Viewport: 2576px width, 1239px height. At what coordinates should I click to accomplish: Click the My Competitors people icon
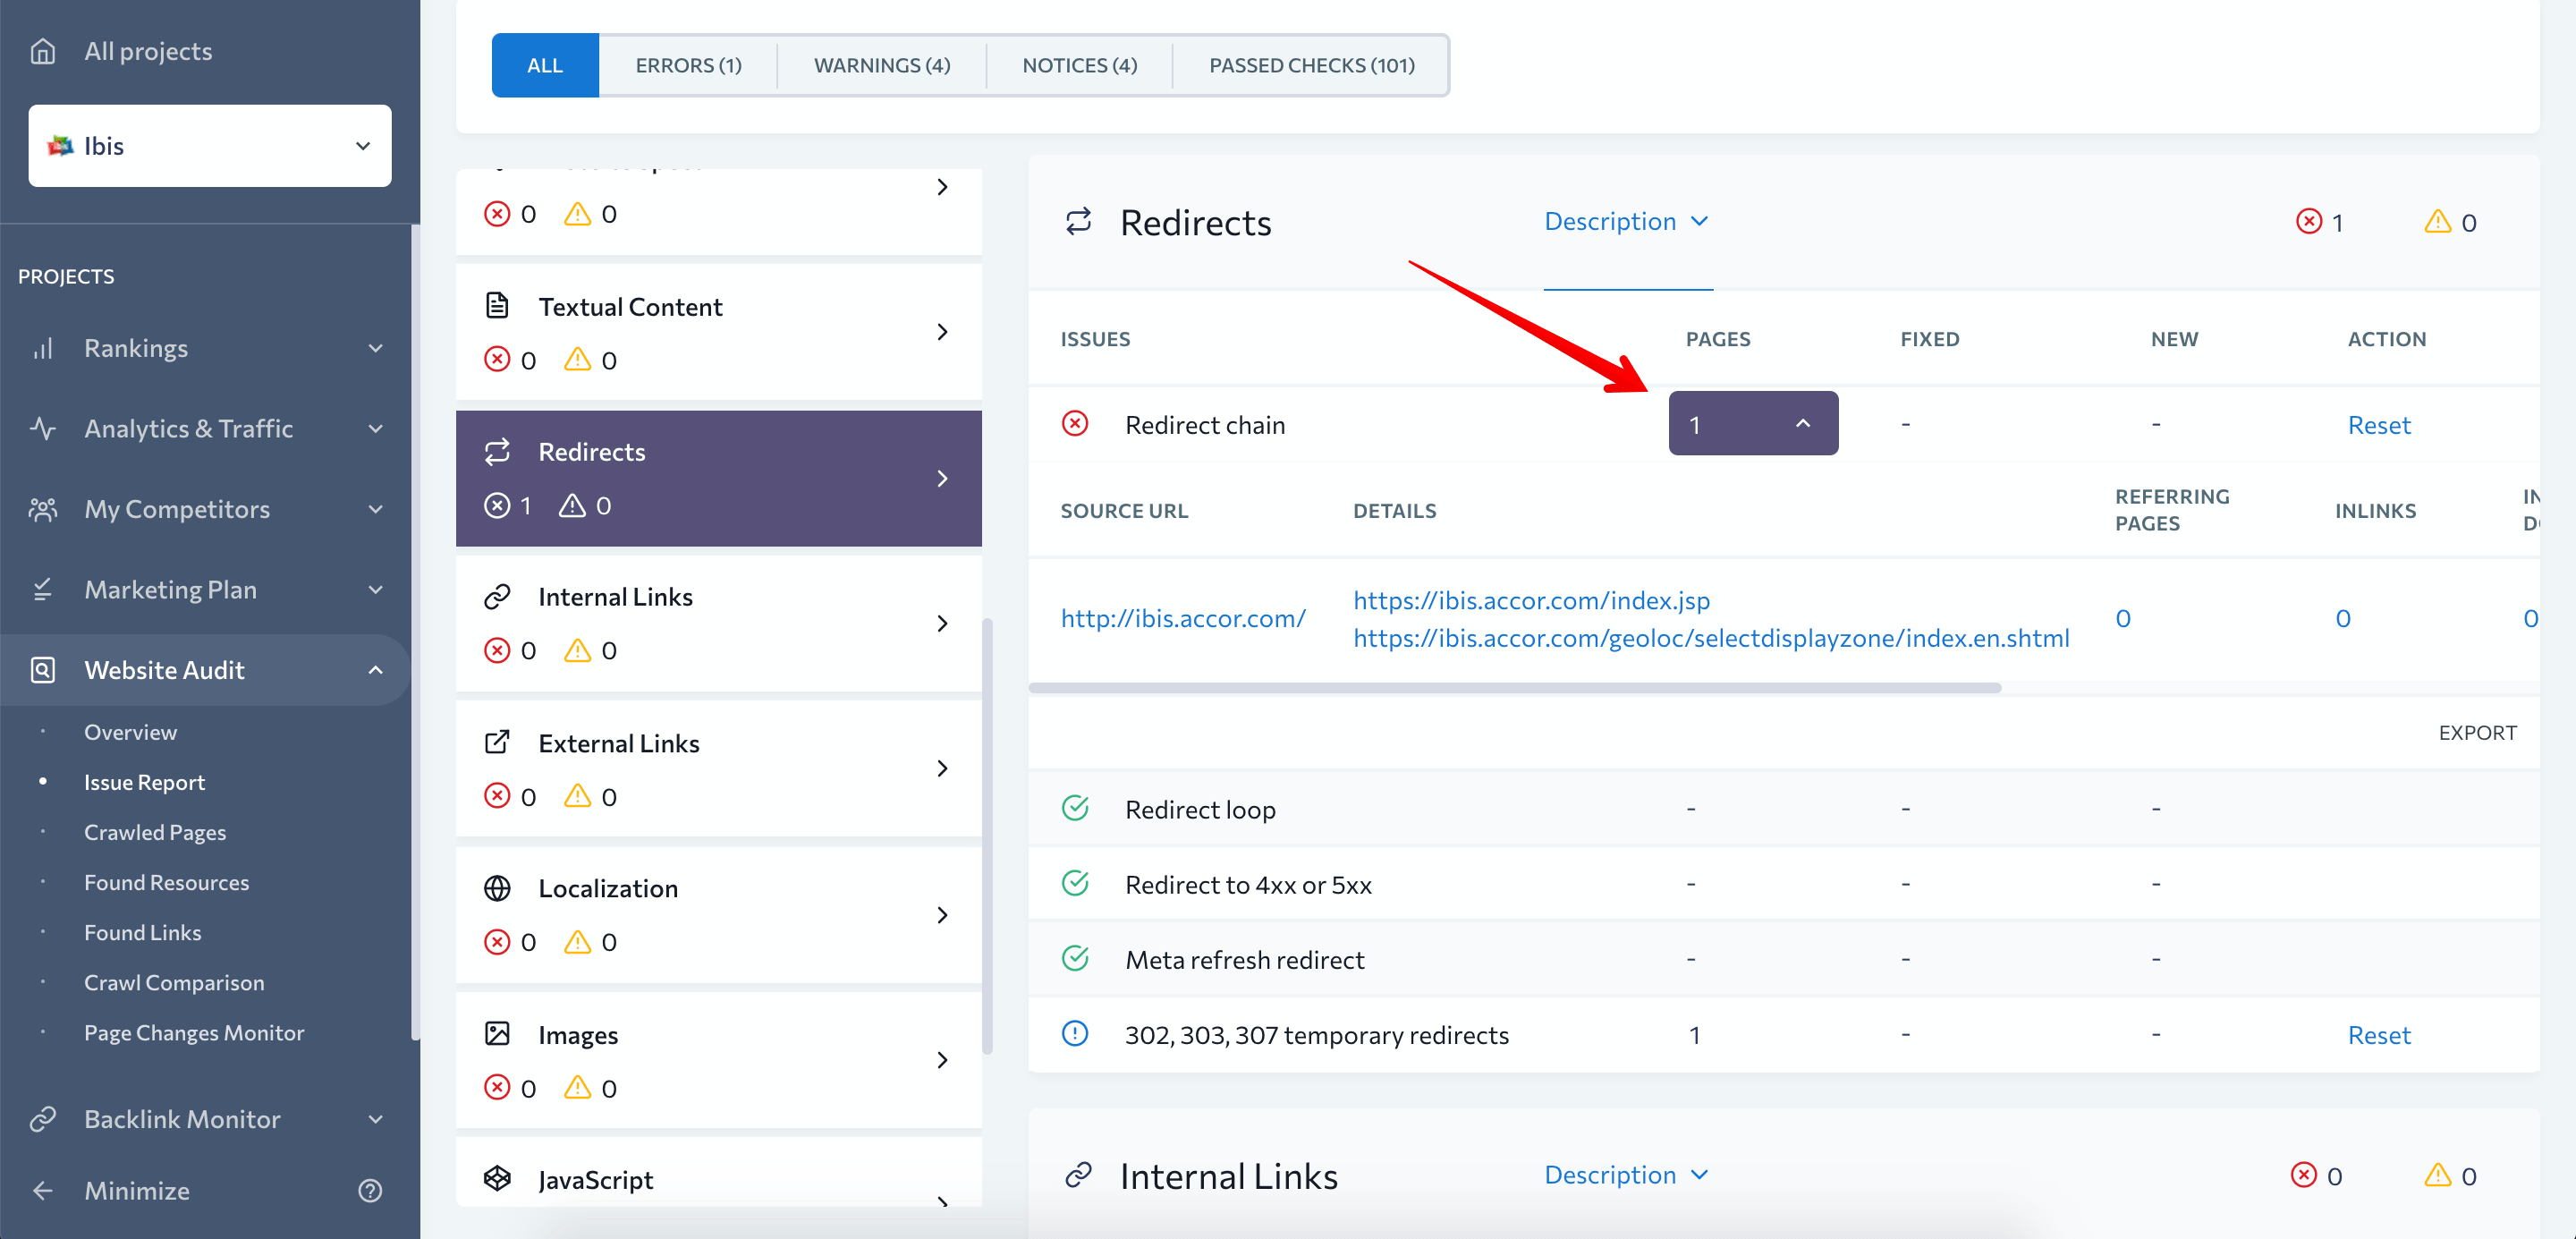click(x=43, y=509)
